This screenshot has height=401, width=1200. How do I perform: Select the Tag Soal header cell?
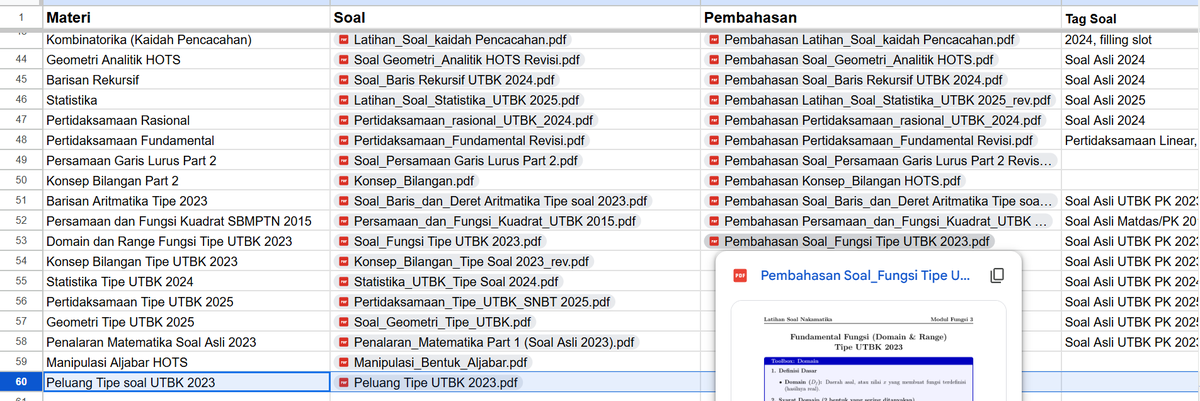1130,18
